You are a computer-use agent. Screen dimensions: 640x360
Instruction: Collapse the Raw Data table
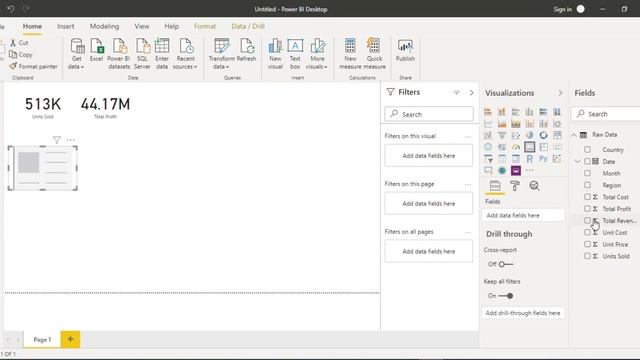point(574,135)
